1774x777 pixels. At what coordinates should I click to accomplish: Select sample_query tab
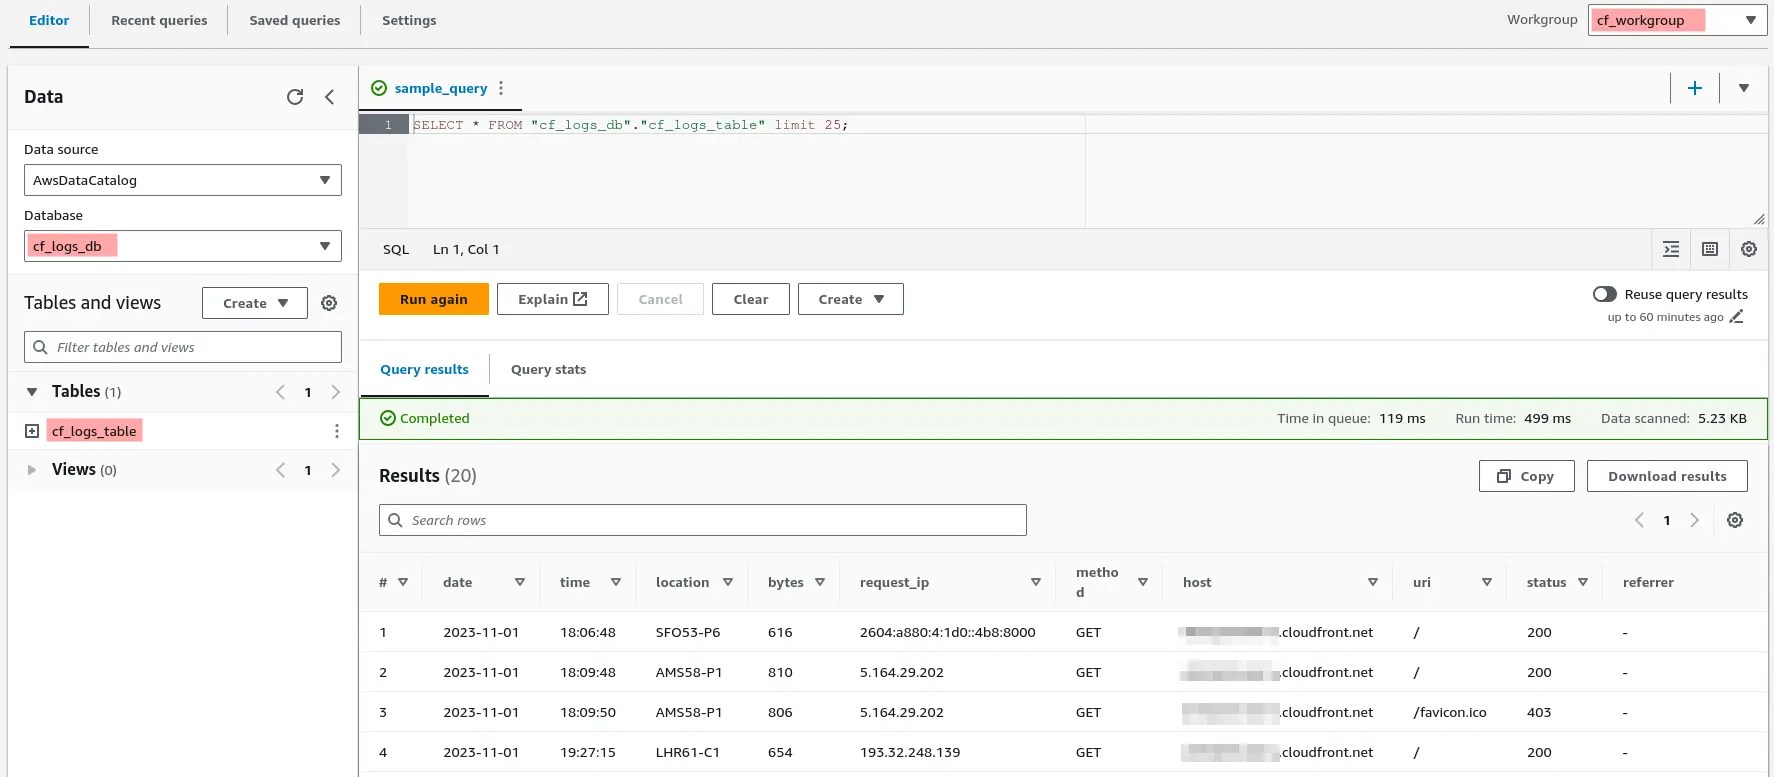[x=441, y=88]
